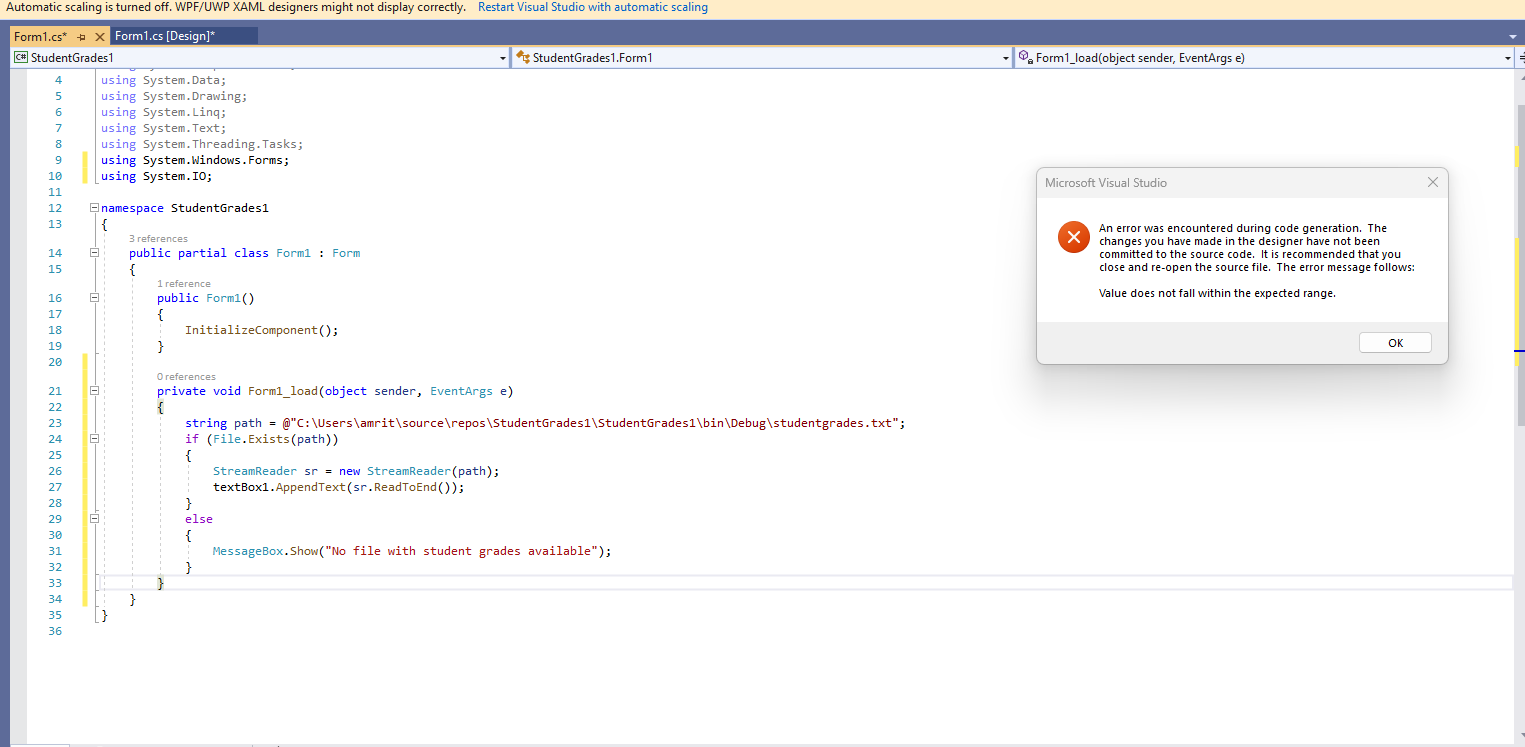Collapse the if File.Exists block
Screen dimensions: 1525x747
(94, 439)
